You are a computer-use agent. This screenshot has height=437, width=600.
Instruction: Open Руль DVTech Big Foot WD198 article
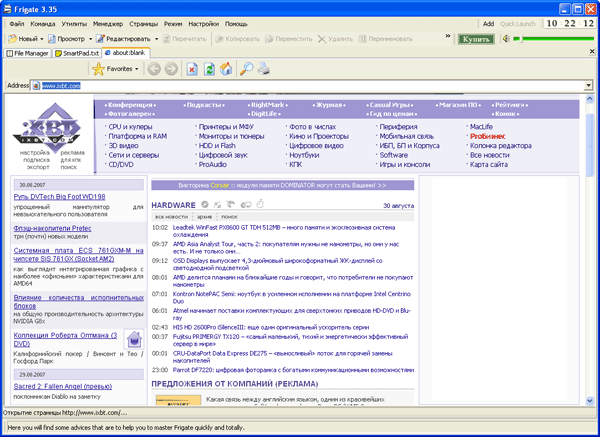click(59, 197)
